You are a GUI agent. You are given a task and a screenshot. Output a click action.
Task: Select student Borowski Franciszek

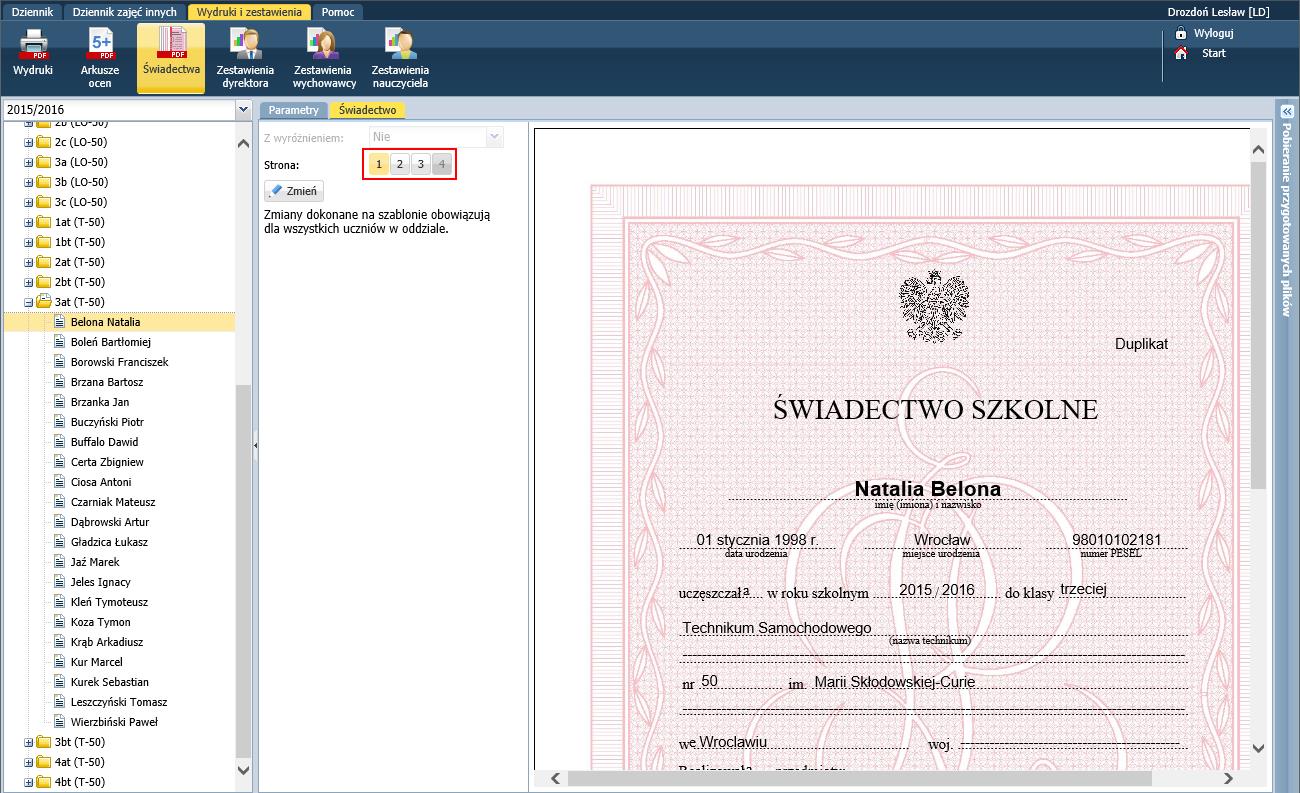click(120, 362)
